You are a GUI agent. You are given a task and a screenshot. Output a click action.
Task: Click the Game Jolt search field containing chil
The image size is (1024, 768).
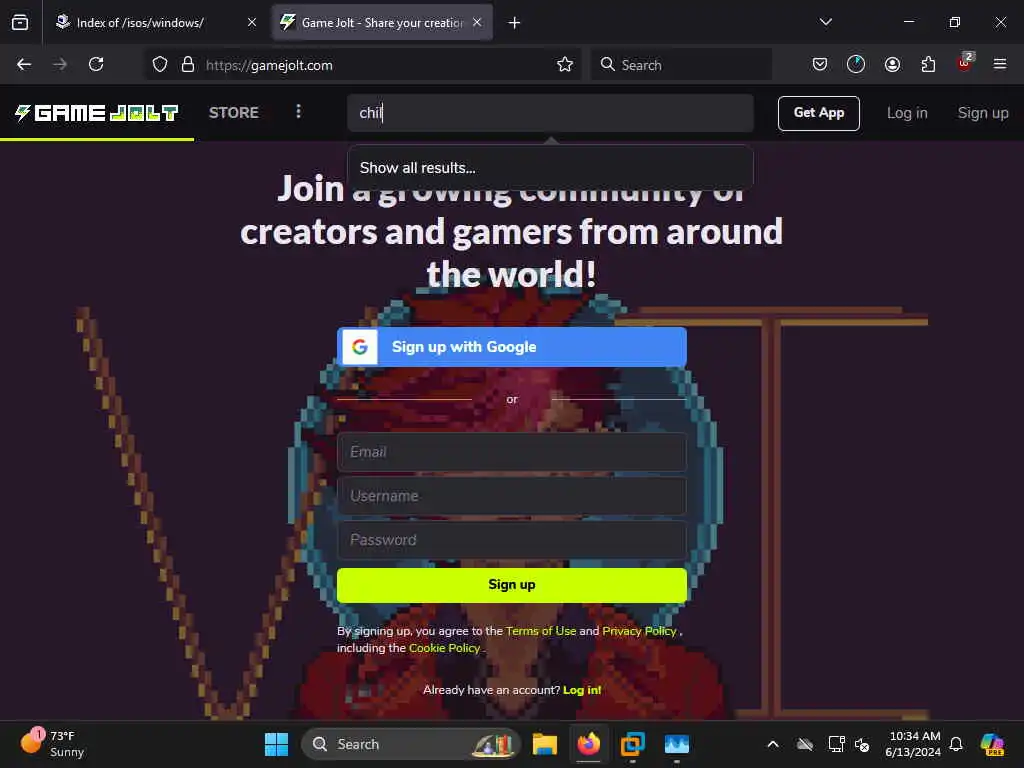551,113
